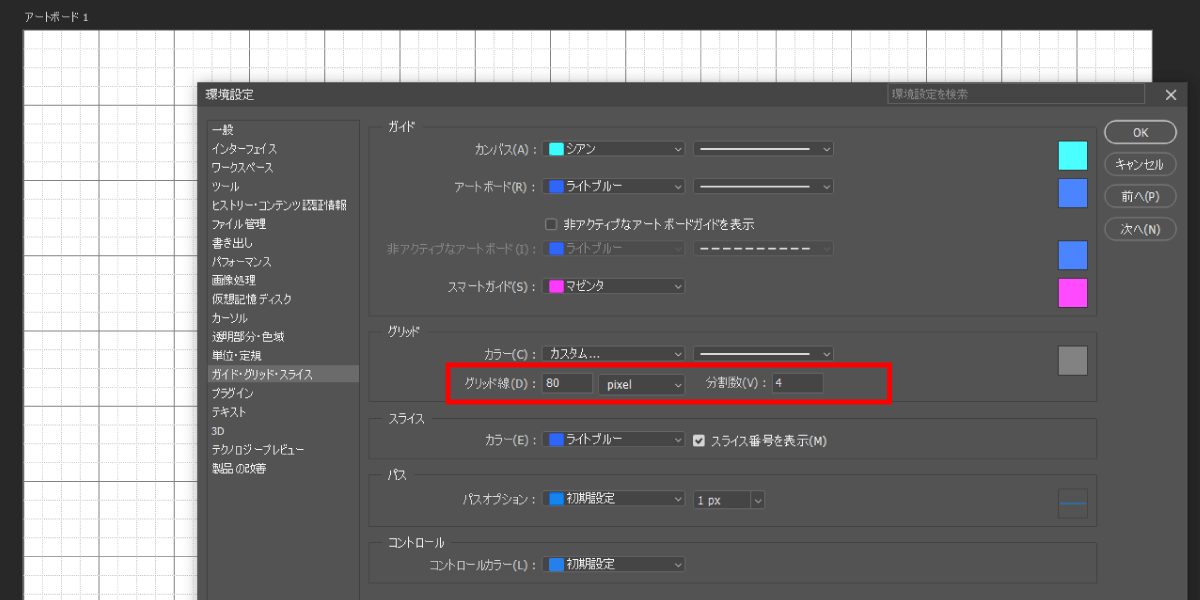Click the blue アートボード guide color swatch
1200x600 pixels.
tap(1073, 193)
